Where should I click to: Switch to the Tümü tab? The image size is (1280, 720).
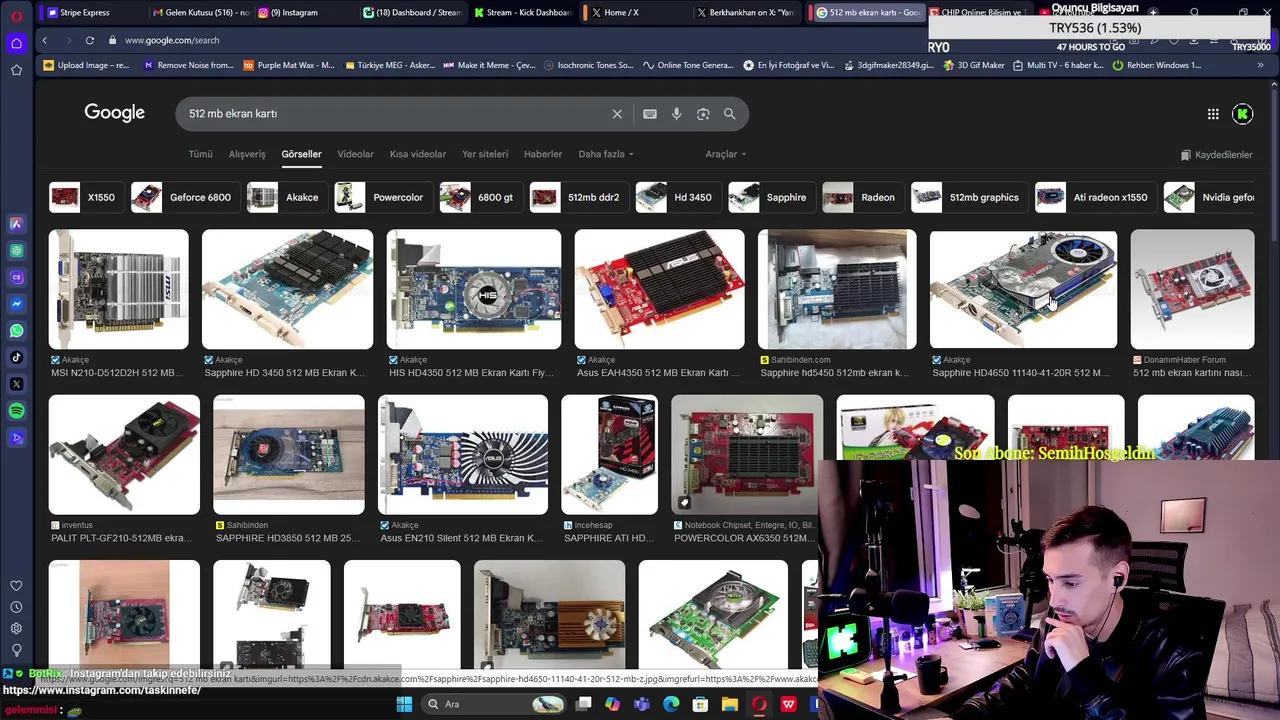(x=201, y=154)
